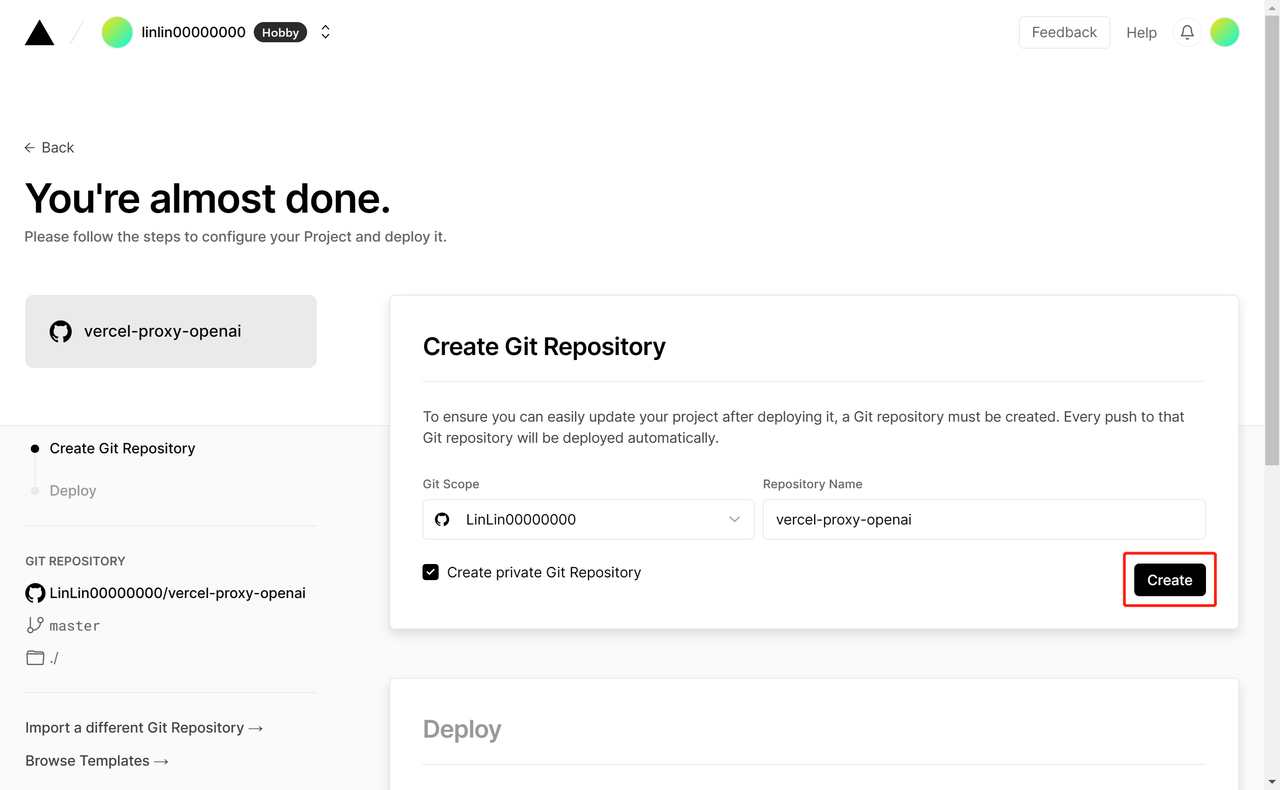This screenshot has width=1280, height=790.
Task: Focus the Repository Name input field
Action: (984, 519)
